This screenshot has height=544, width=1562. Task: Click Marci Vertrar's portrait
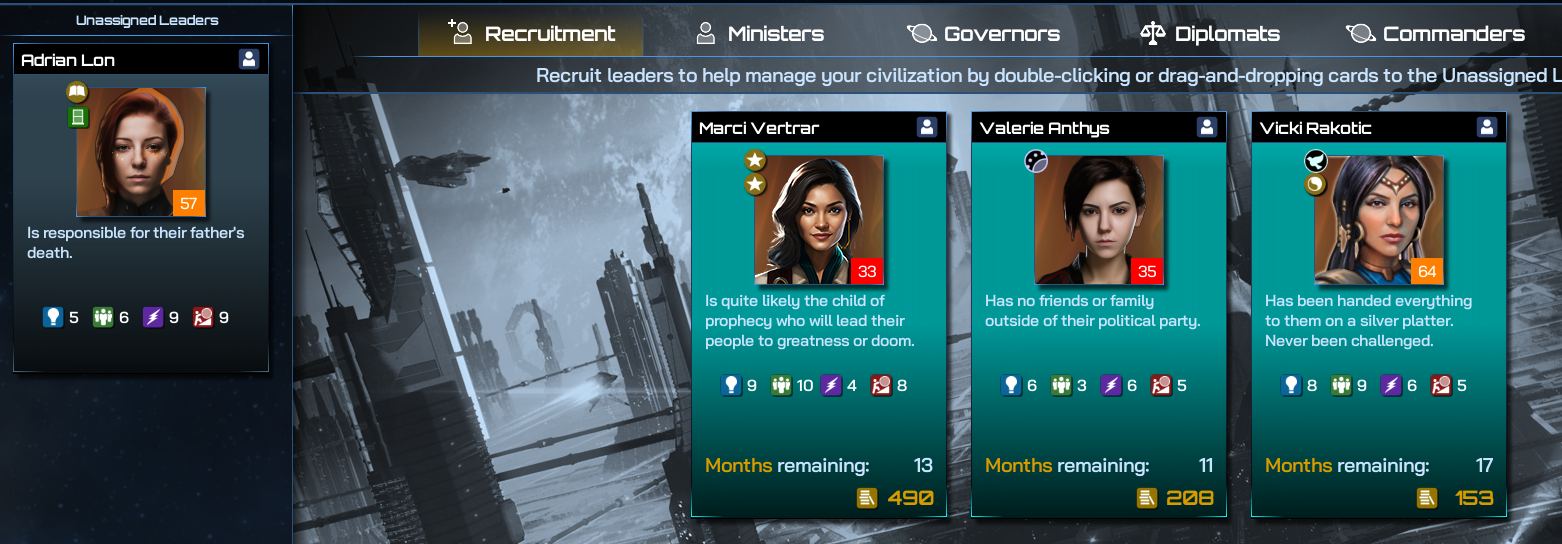pos(819,220)
